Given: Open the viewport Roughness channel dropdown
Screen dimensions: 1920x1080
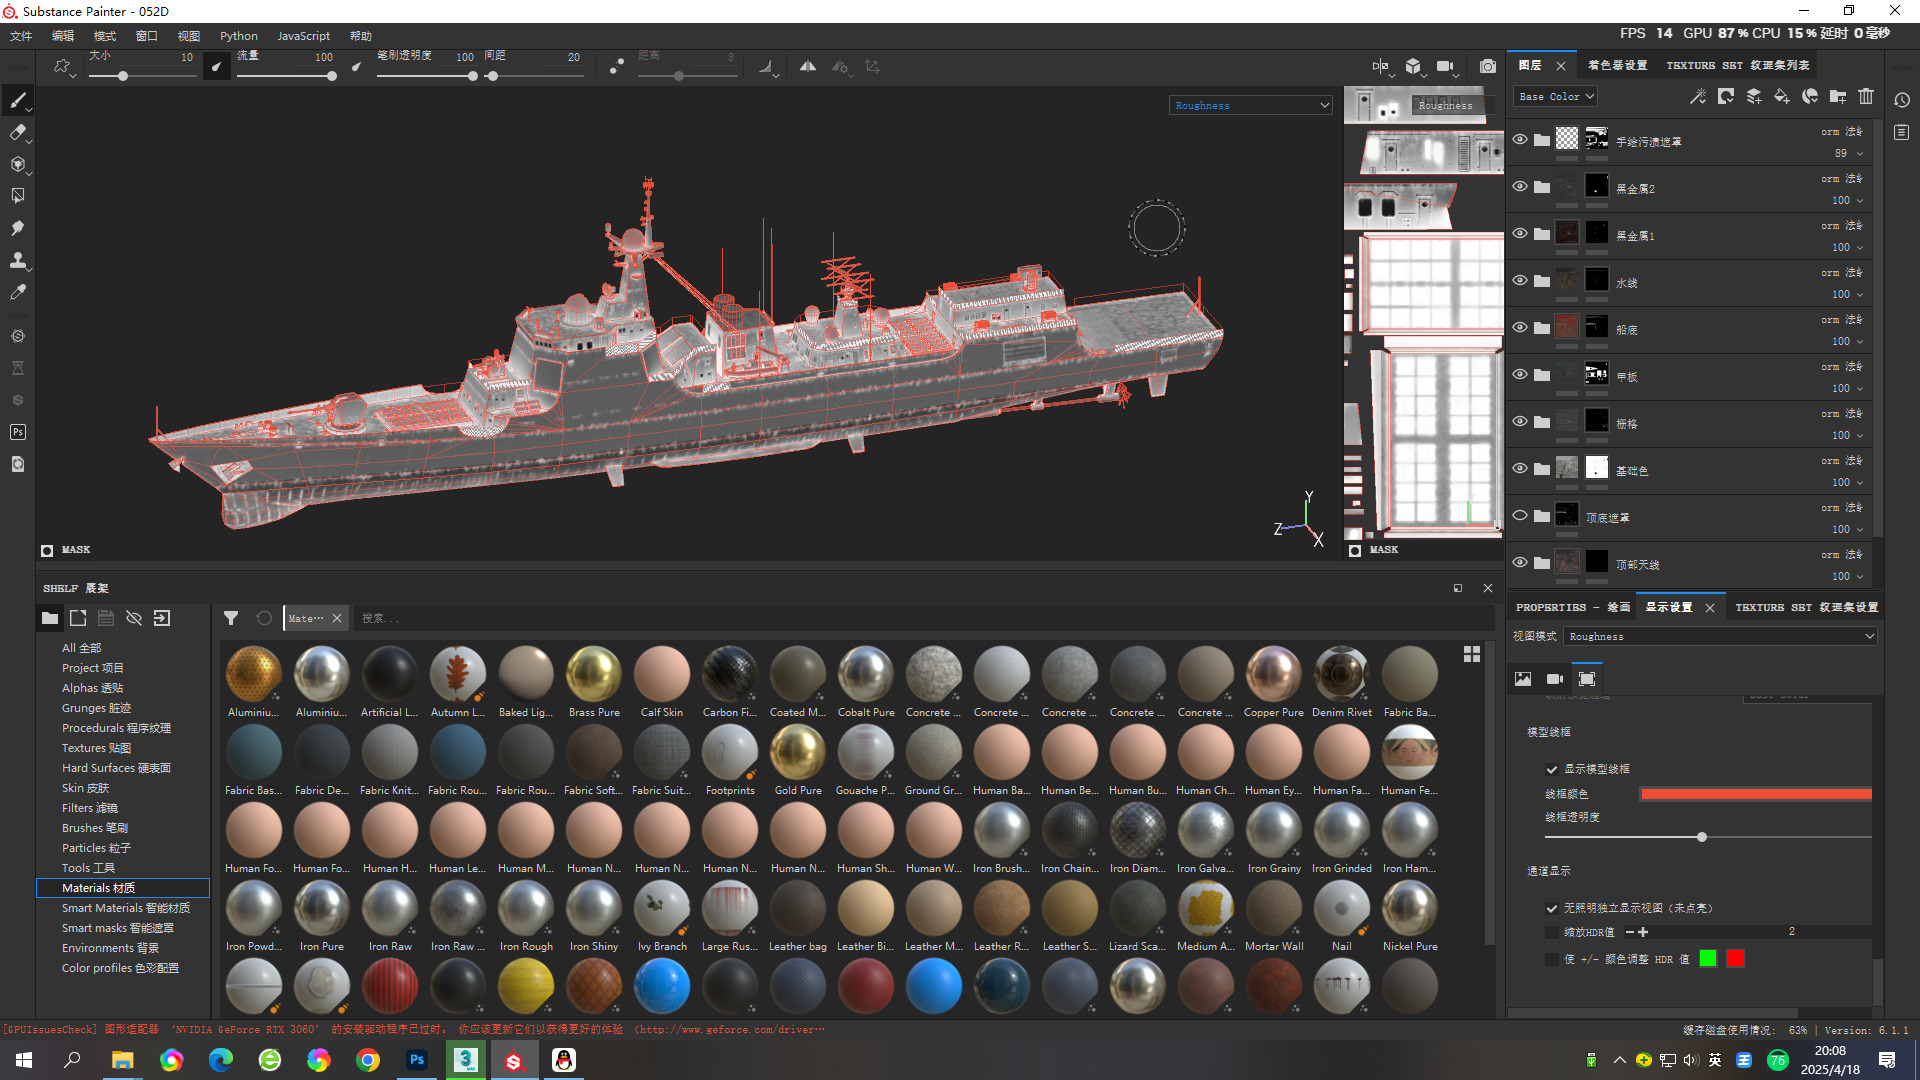Looking at the screenshot, I should pos(1250,105).
